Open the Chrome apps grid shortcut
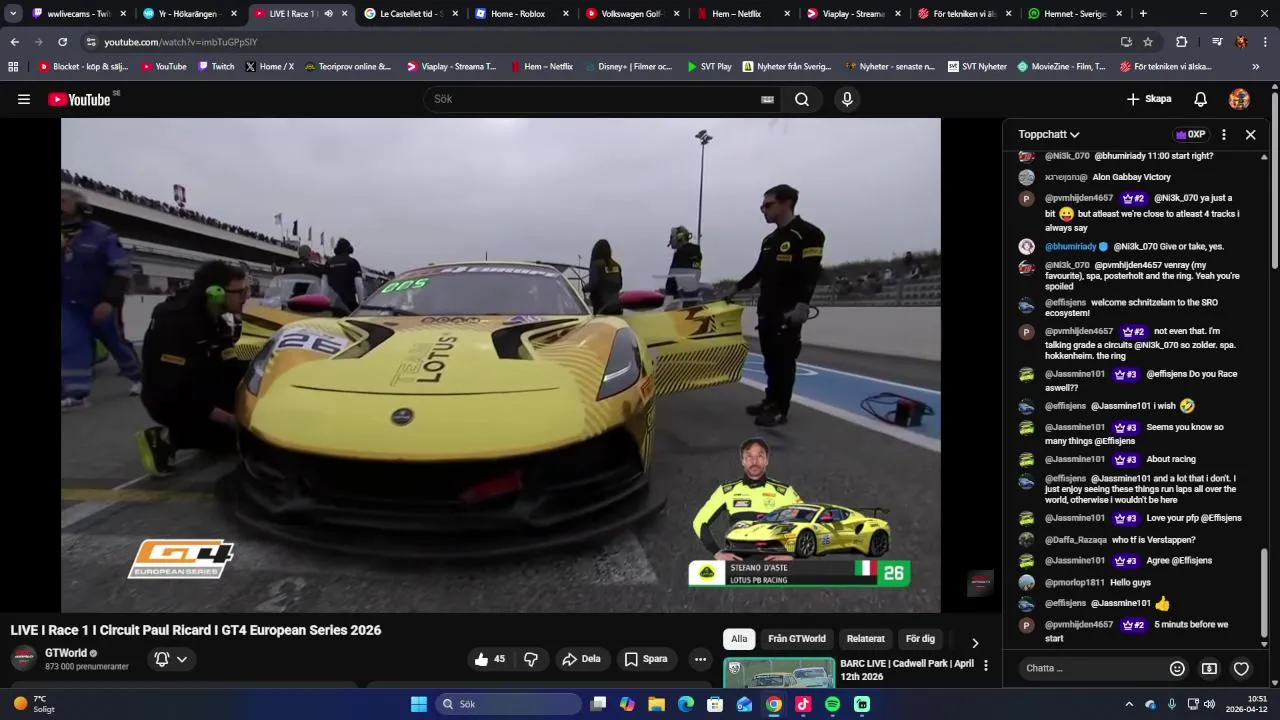The height and width of the screenshot is (720, 1280). pyautogui.click(x=13, y=67)
